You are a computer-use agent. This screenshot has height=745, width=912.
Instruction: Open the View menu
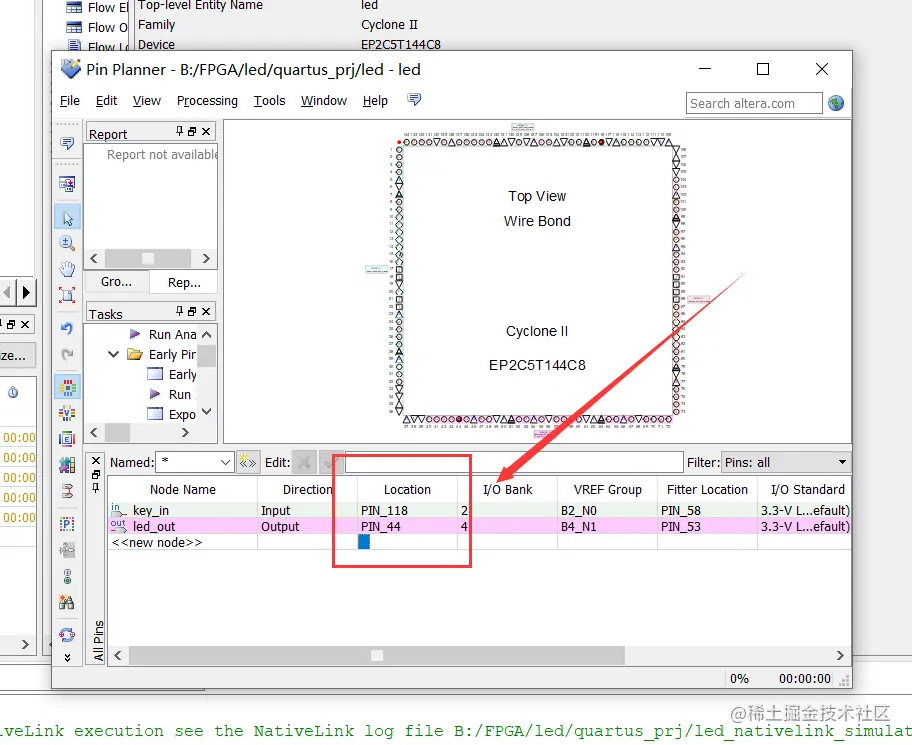click(x=147, y=101)
